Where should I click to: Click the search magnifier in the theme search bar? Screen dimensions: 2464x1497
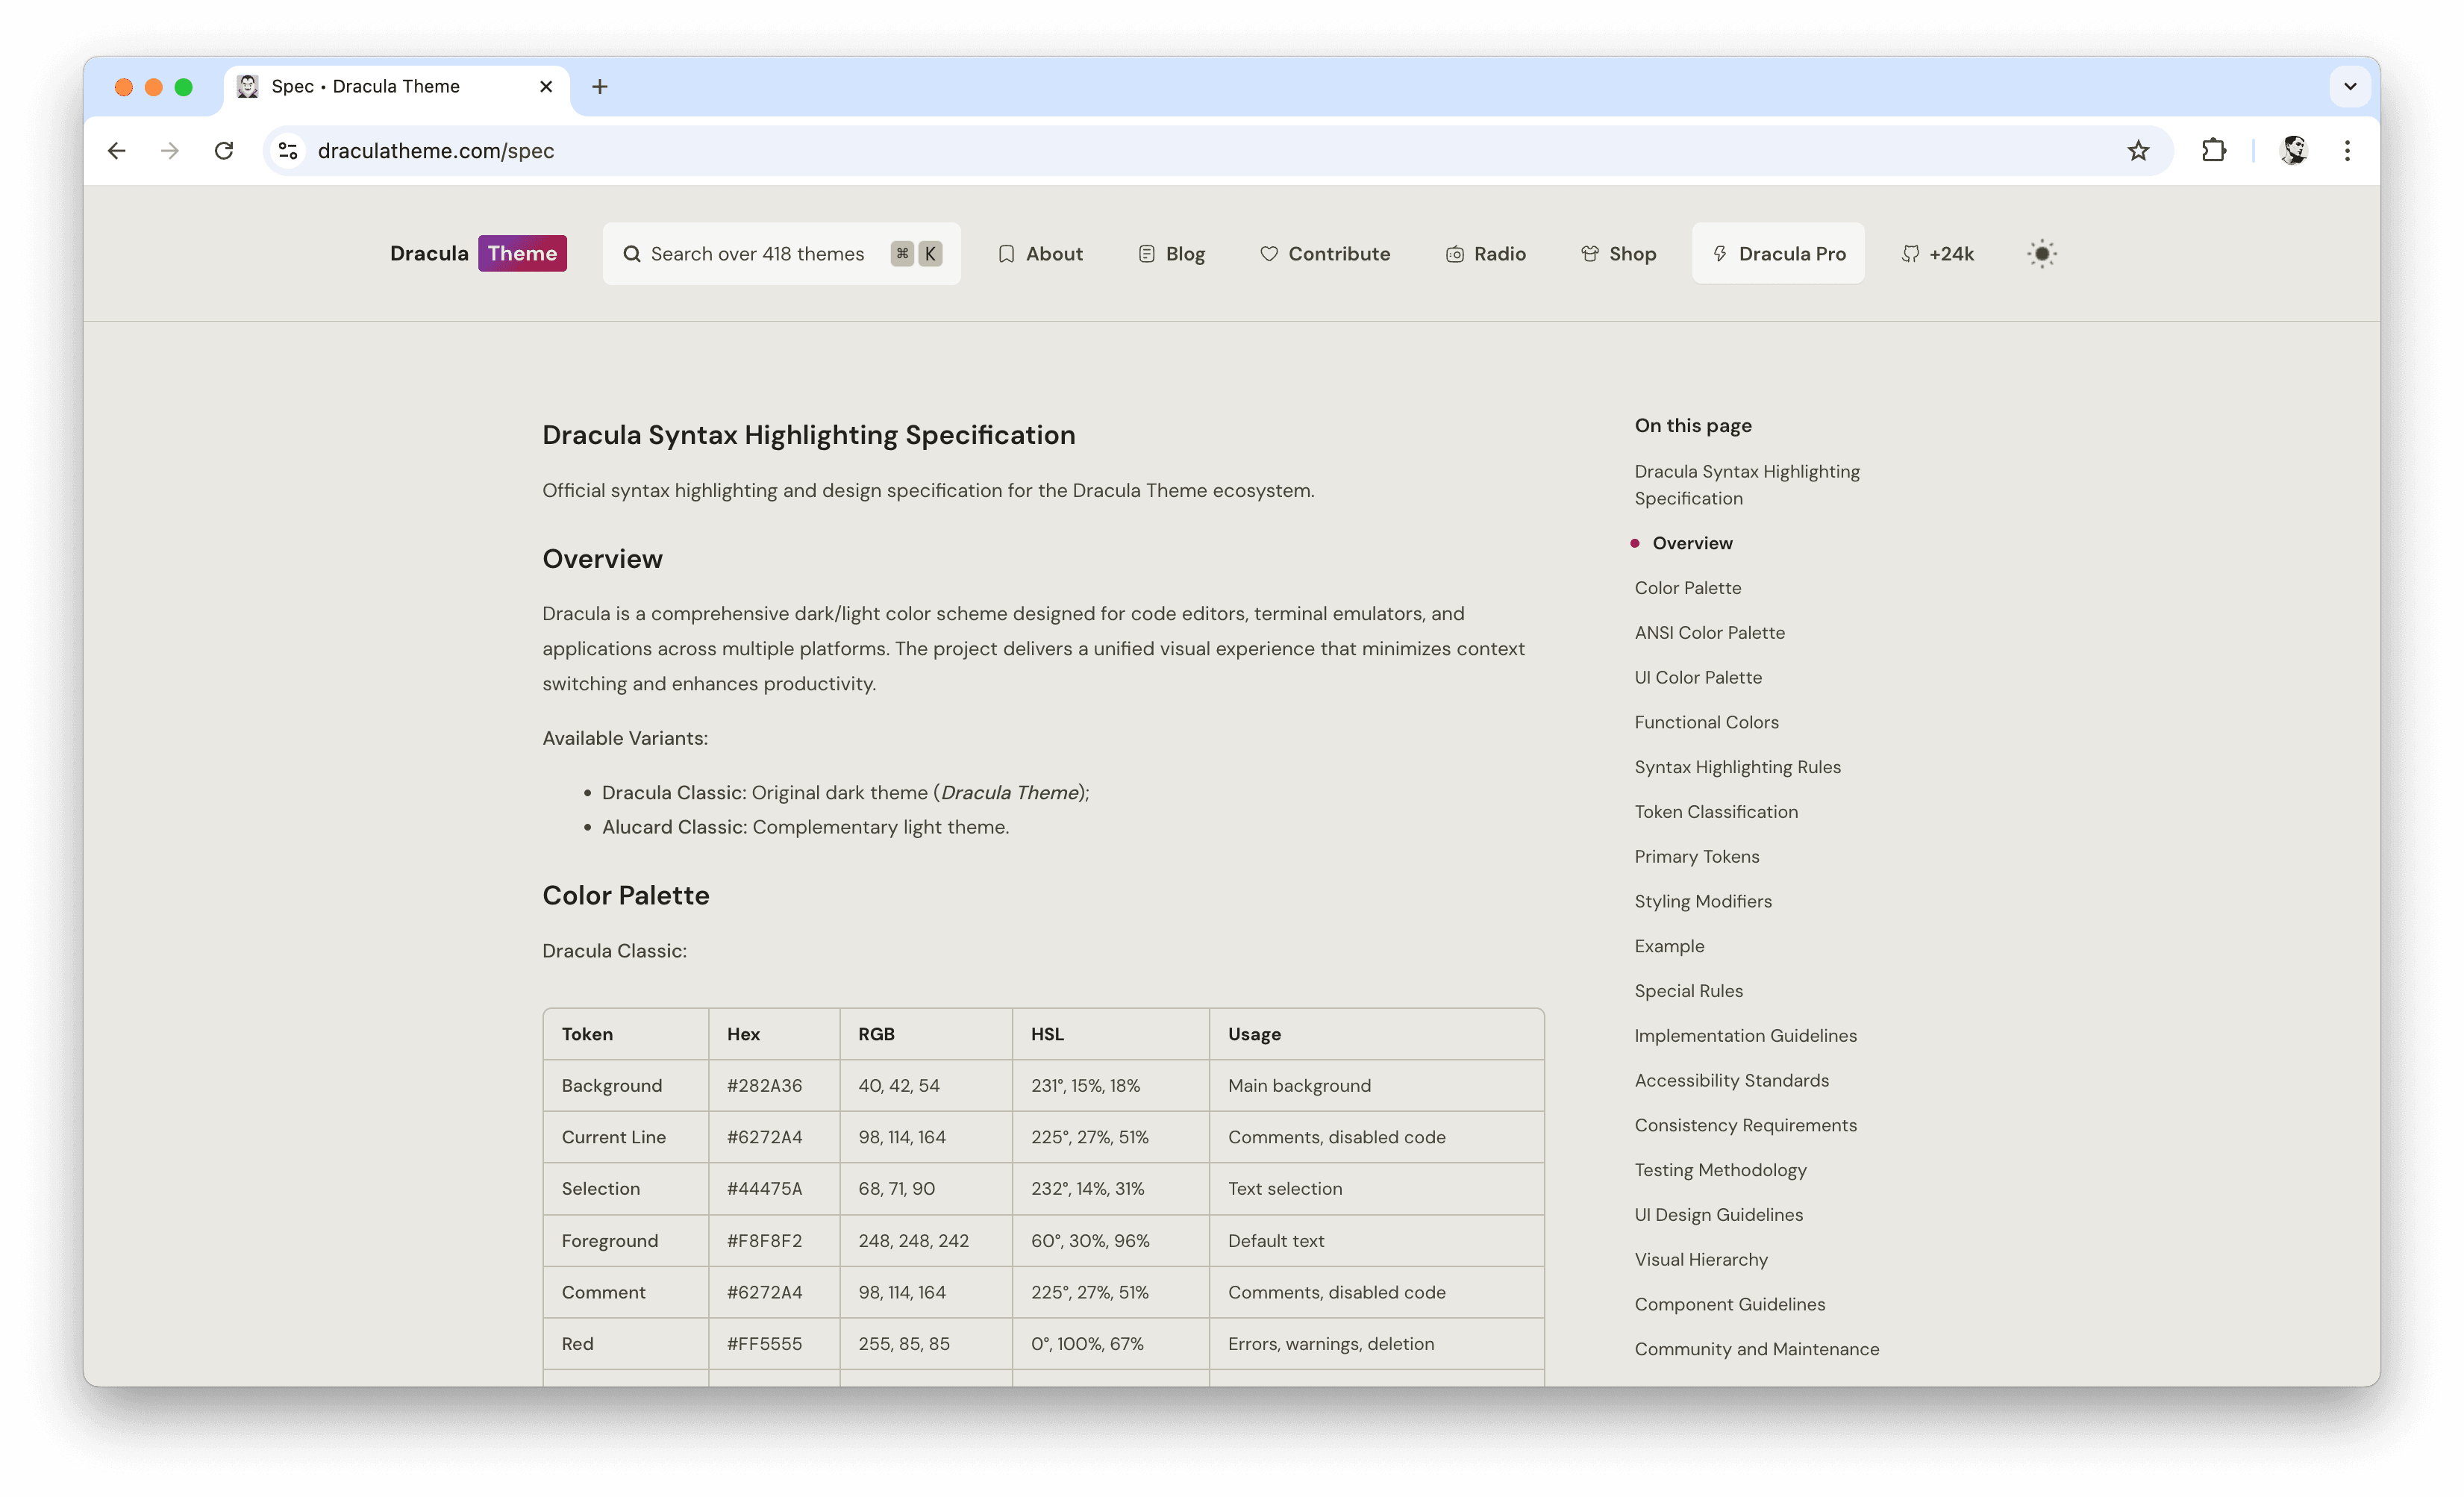coord(632,254)
